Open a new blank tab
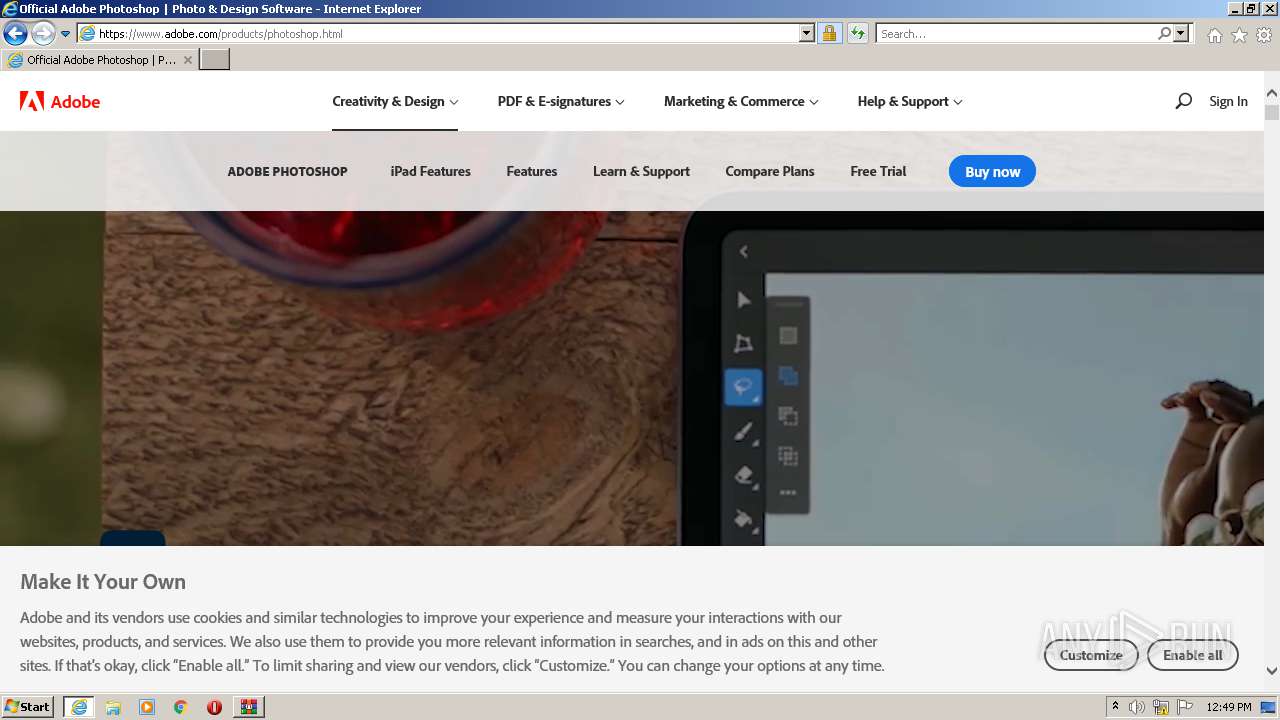1280x720 pixels. pyautogui.click(x=215, y=60)
